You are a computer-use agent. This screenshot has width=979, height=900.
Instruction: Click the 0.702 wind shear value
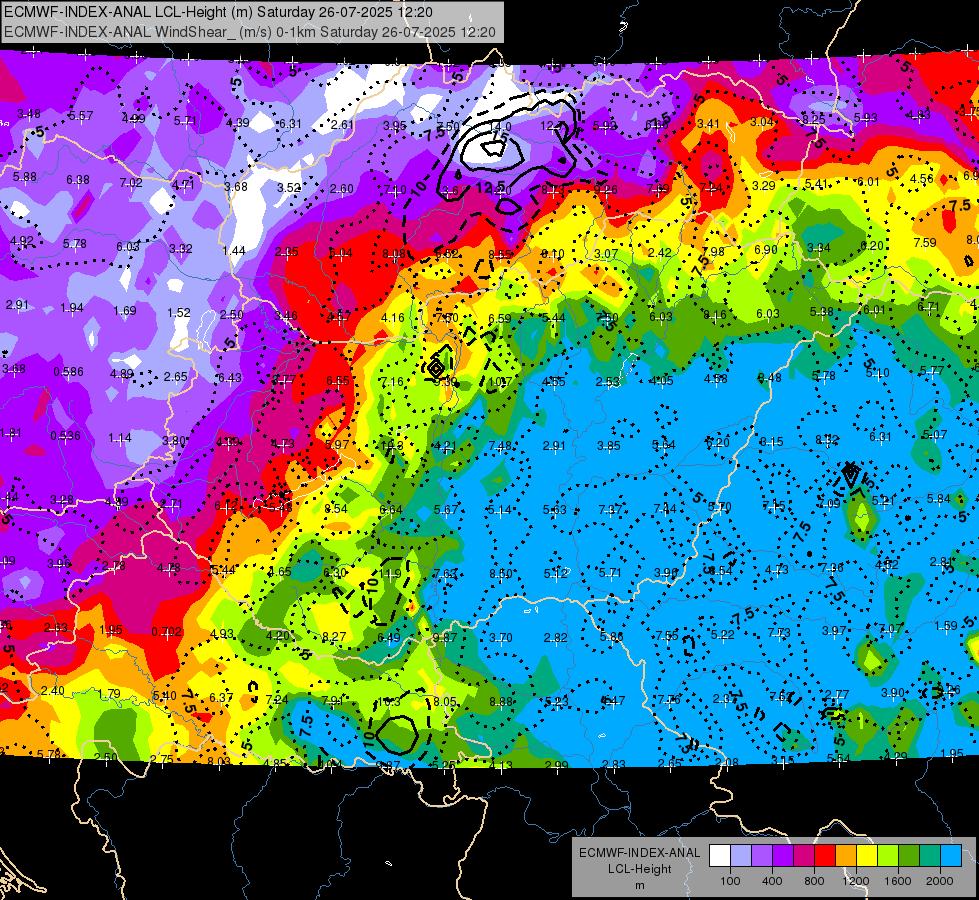[x=167, y=631]
